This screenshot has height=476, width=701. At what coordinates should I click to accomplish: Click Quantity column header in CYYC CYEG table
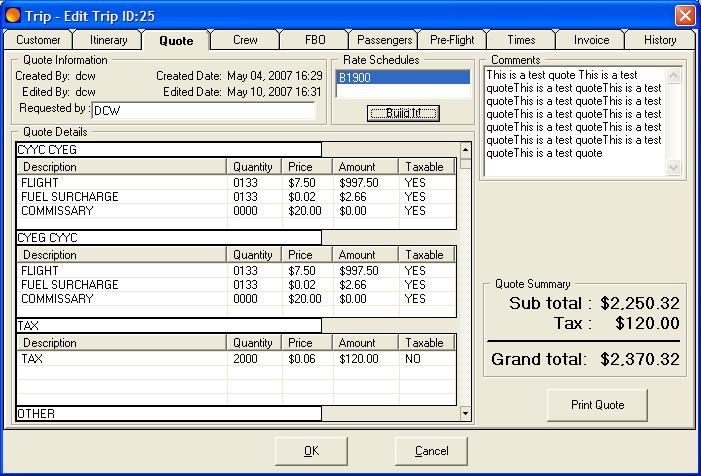tap(254, 167)
